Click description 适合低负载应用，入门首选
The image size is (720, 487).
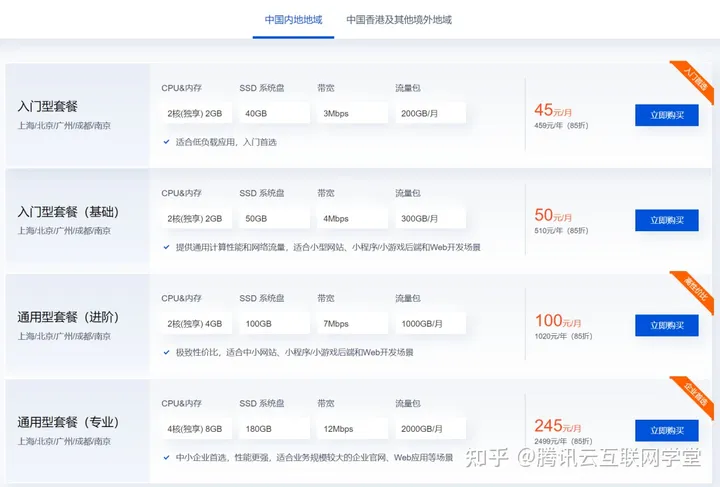226,142
